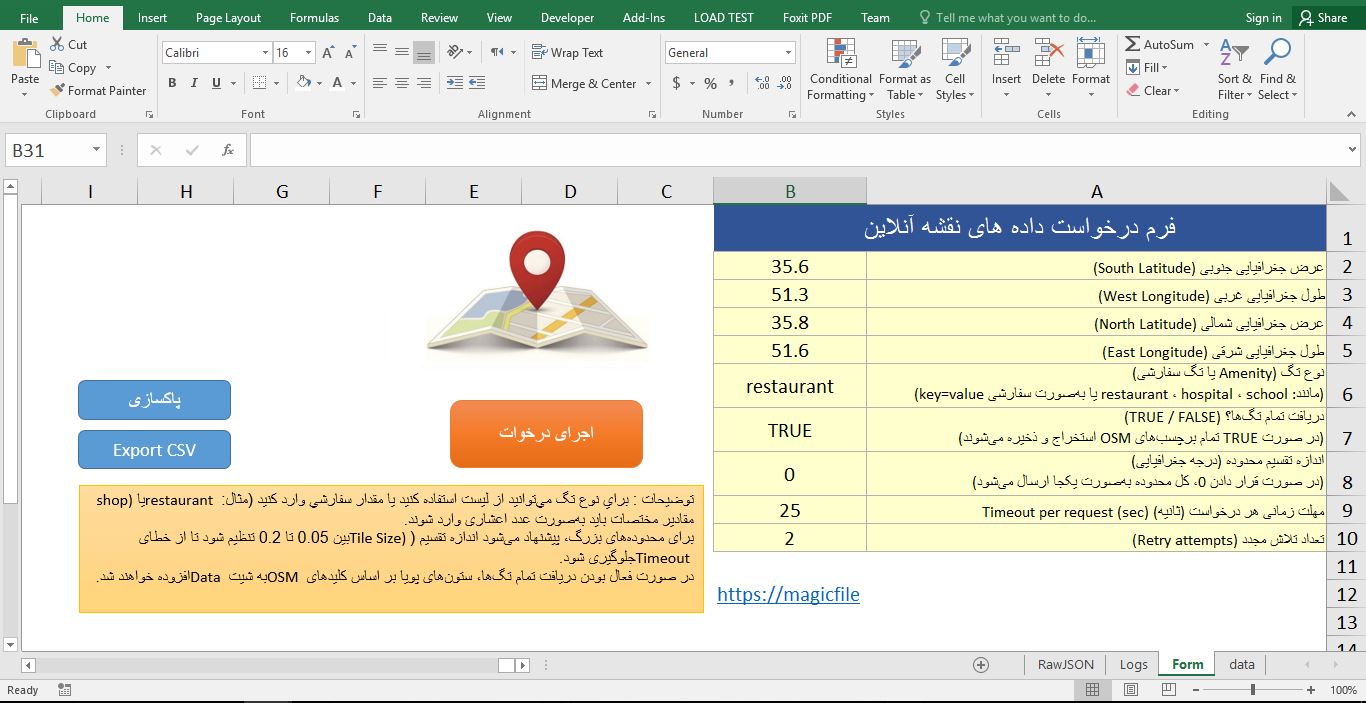Toggle bold formatting
The height and width of the screenshot is (703, 1366).
point(171,84)
